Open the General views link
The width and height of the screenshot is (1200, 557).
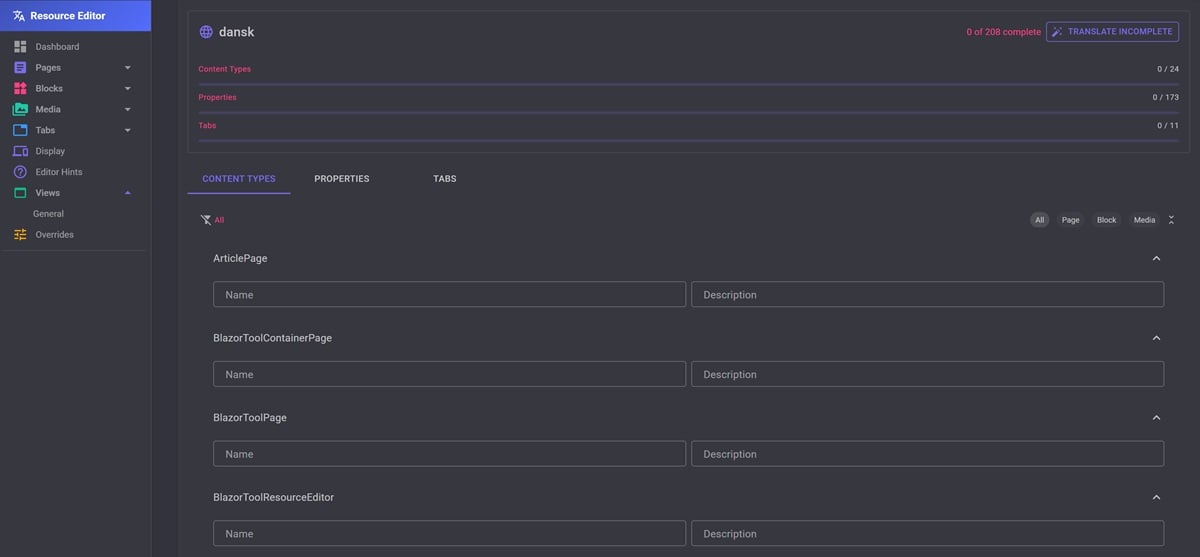click(48, 214)
